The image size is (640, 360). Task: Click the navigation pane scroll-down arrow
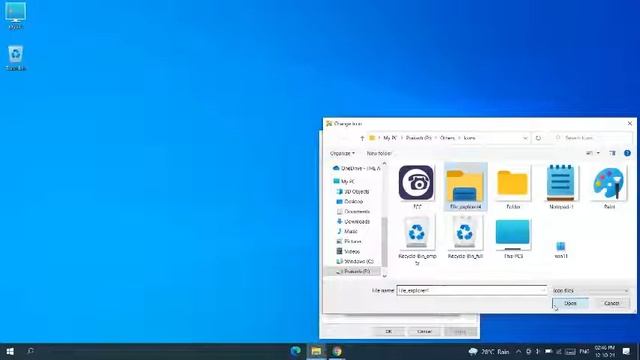[384, 276]
